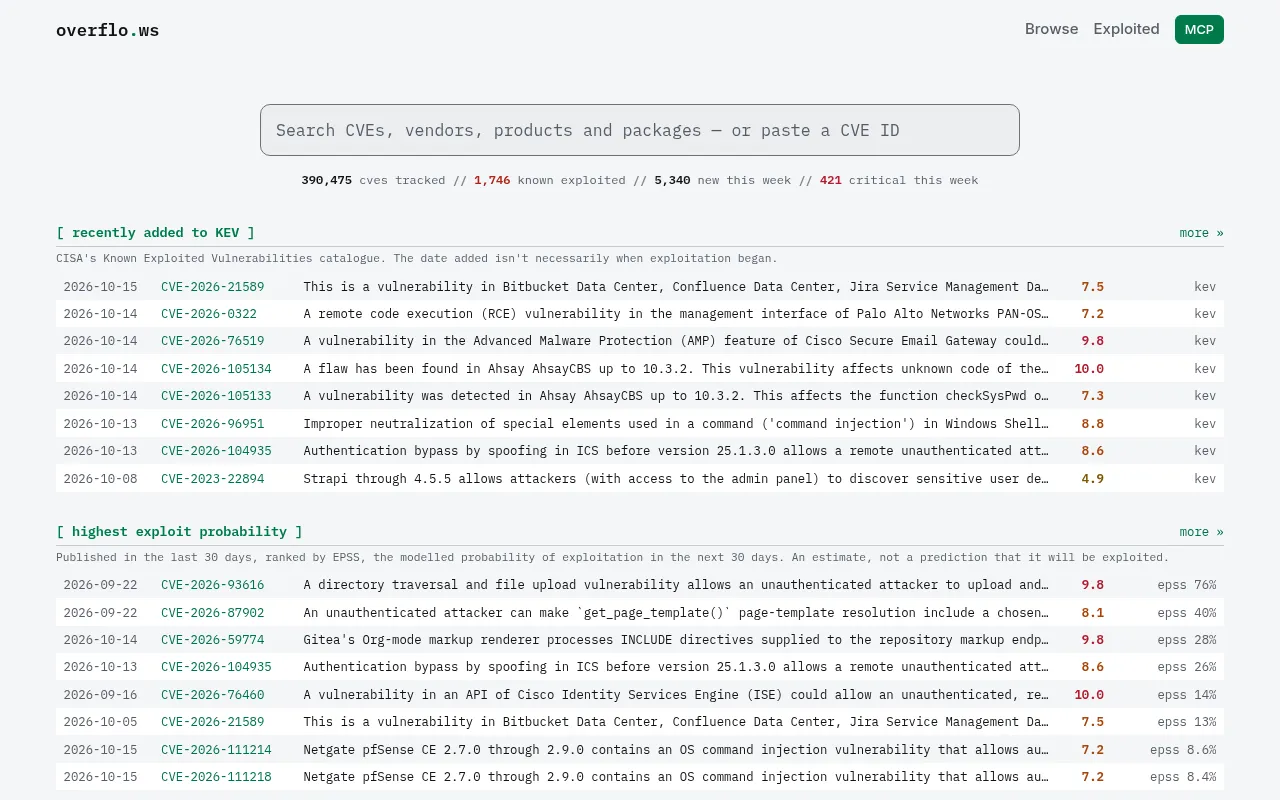View CVE-2026-105134
The height and width of the screenshot is (800, 1280).
click(x=216, y=369)
